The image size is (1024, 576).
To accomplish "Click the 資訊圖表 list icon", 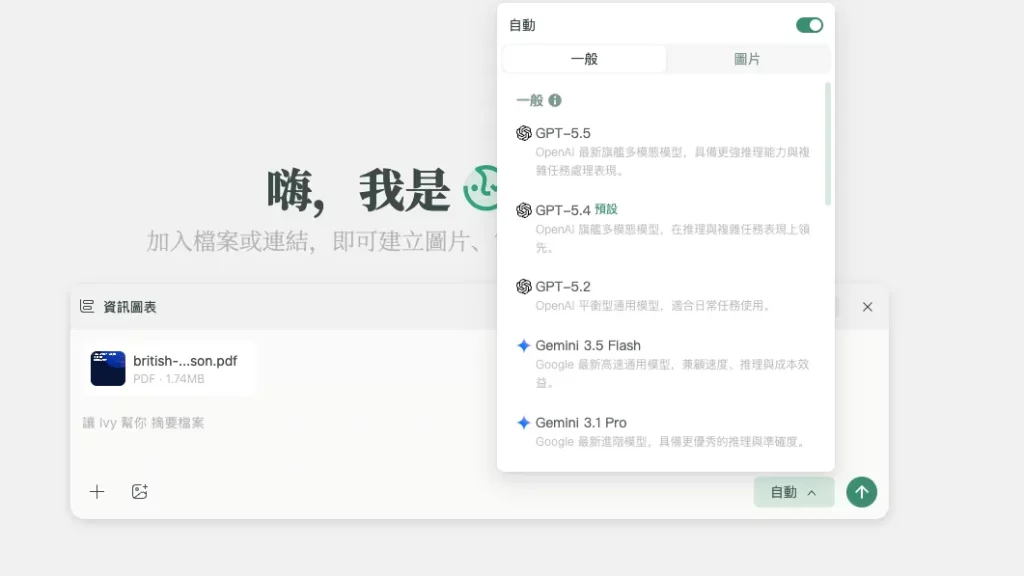I will click(87, 306).
